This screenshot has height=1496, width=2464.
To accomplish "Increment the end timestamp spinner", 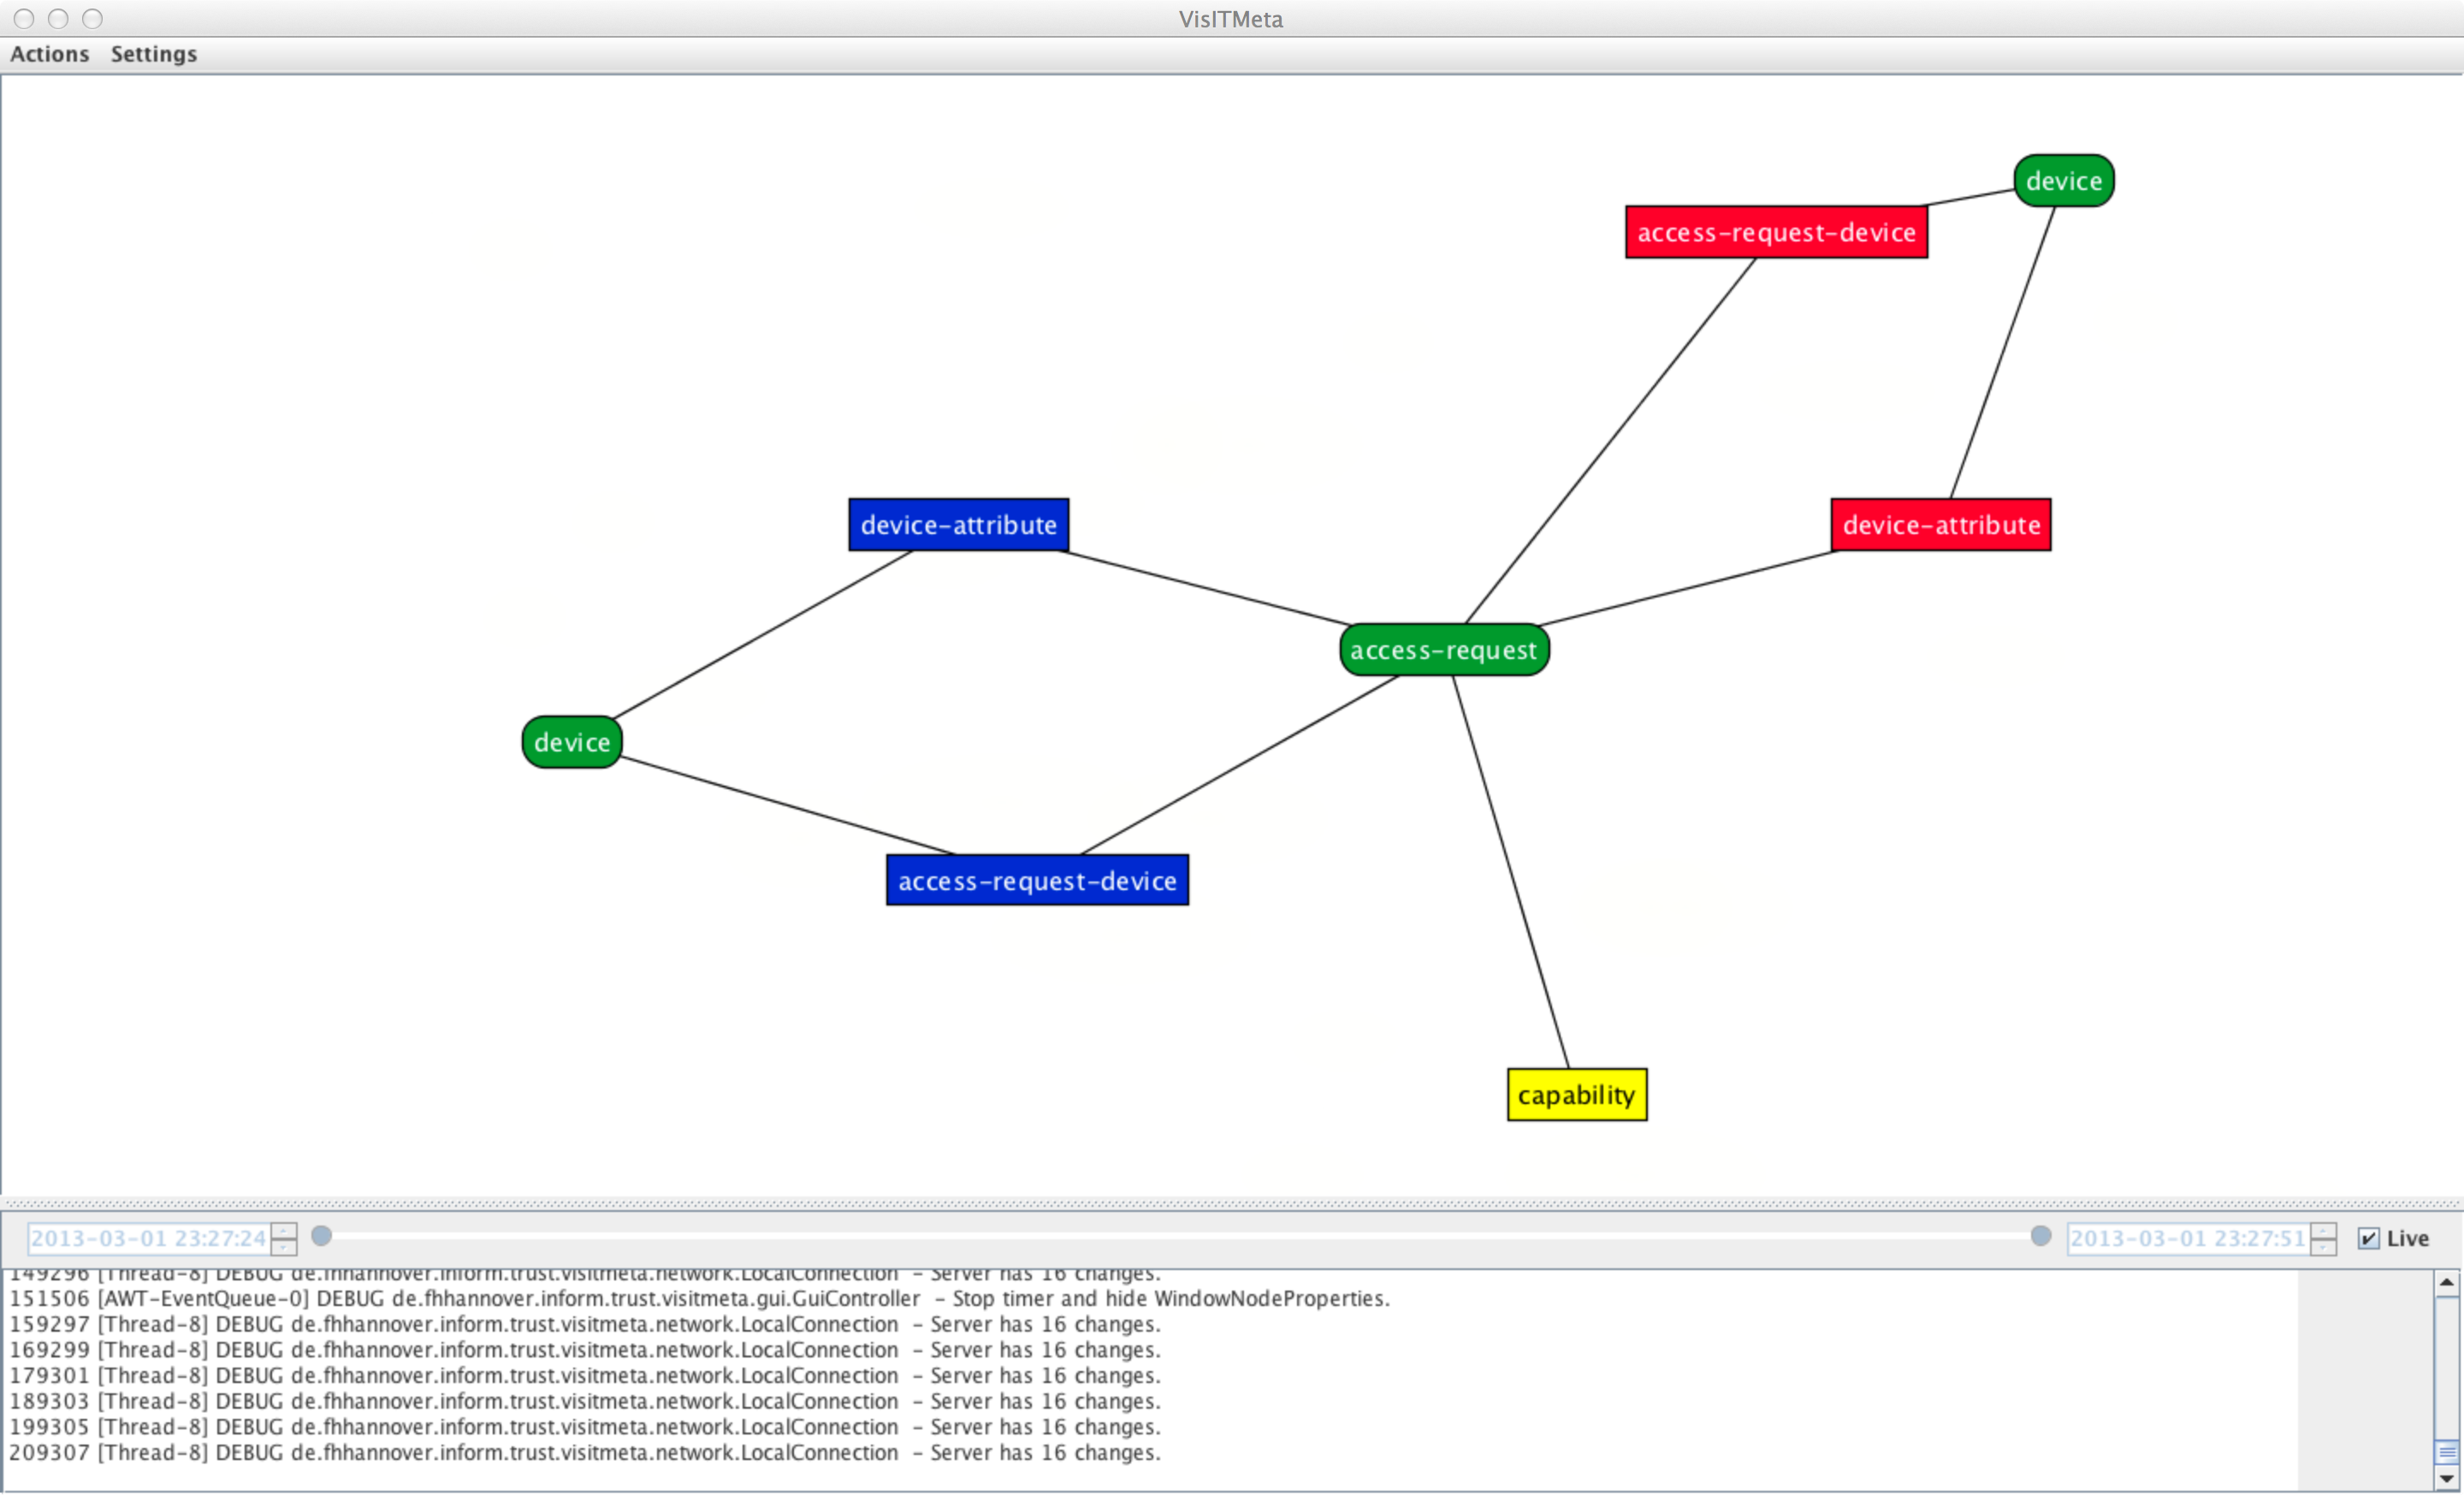I will pos(2323,1231).
